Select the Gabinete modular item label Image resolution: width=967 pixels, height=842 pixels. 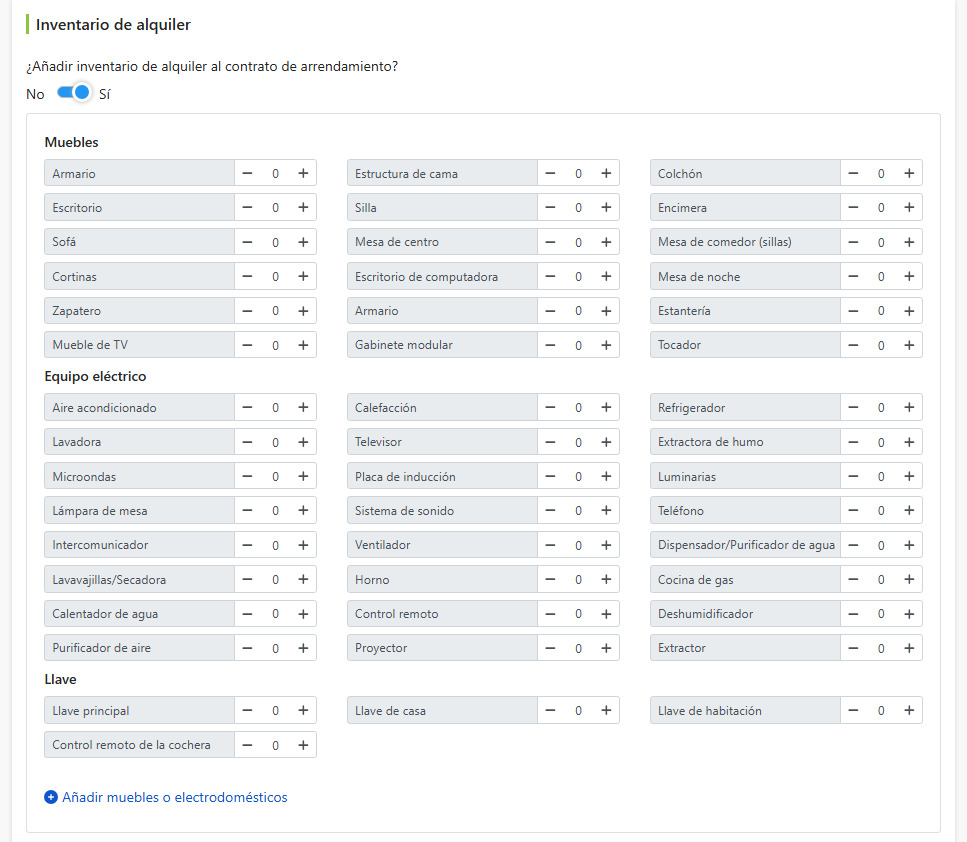(404, 345)
